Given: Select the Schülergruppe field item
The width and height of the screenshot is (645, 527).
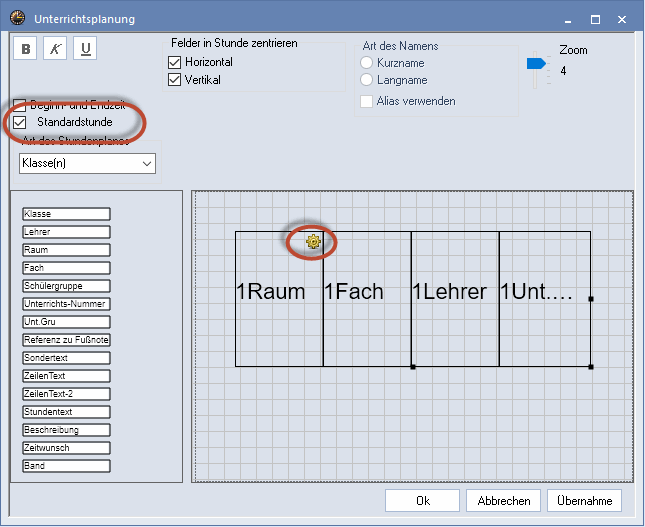Looking at the screenshot, I should coord(66,286).
